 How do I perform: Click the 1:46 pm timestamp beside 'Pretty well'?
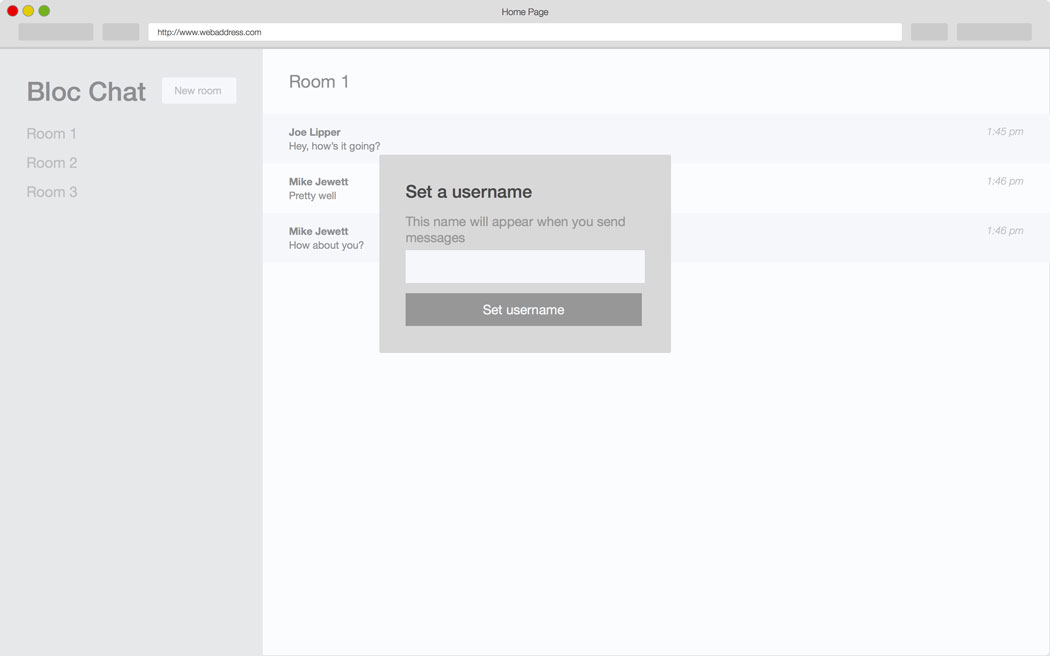click(x=1004, y=181)
